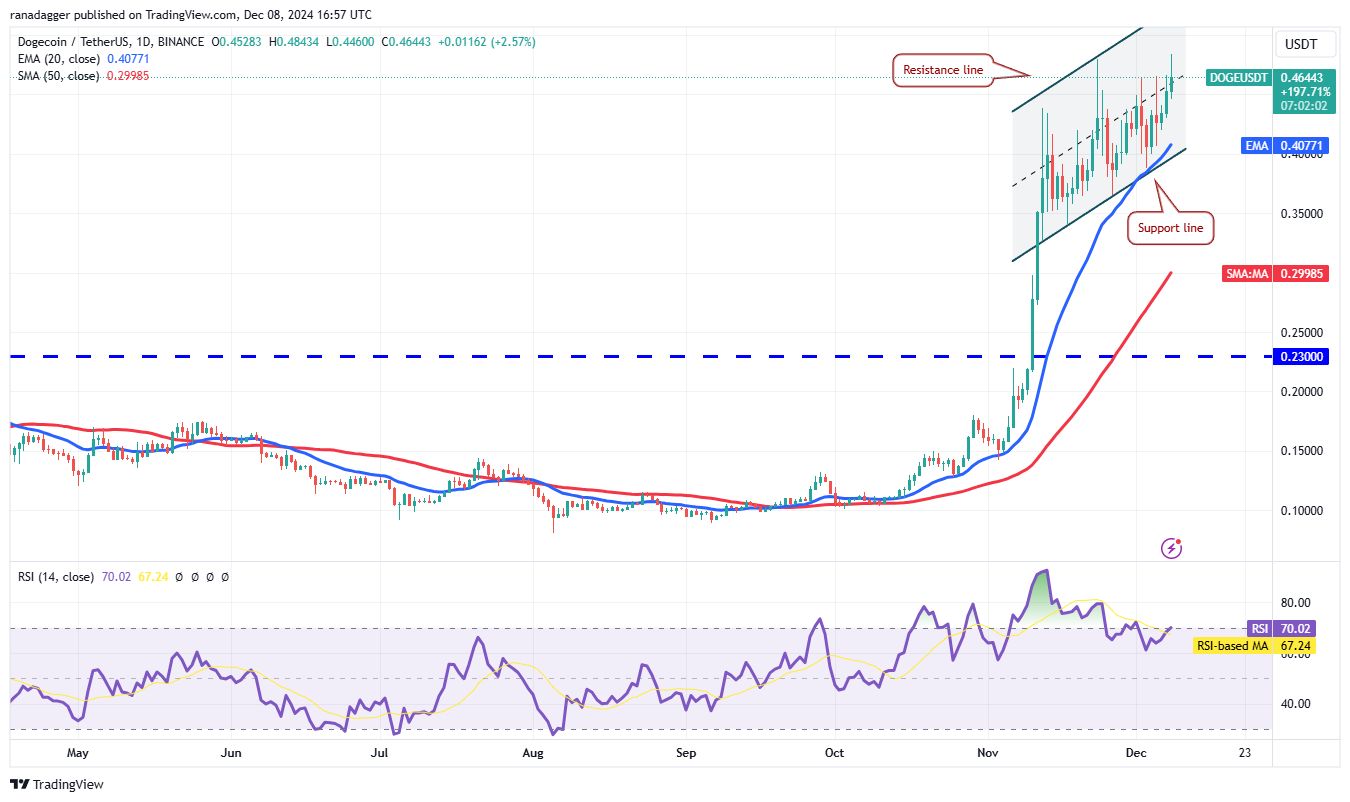The width and height of the screenshot is (1350, 802).
Task: Click the red SMA:MA axis label
Action: point(1248,274)
